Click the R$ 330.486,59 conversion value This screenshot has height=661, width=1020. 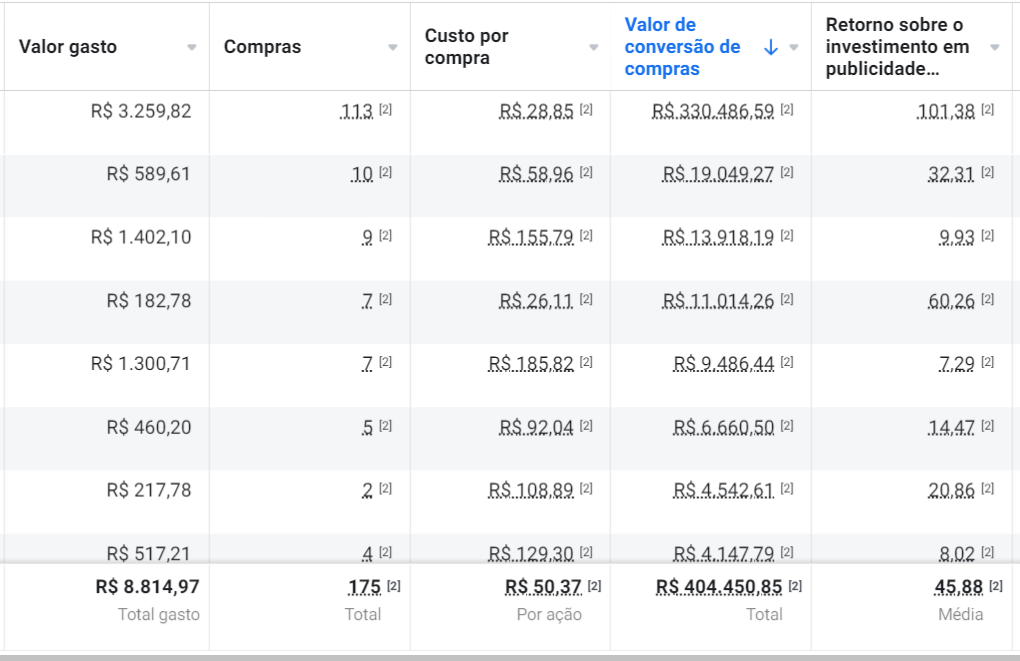pos(712,111)
